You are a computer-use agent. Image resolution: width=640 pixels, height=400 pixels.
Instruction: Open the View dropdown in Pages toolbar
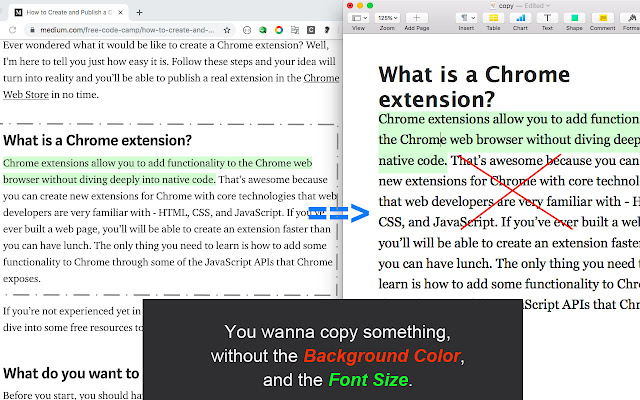359,18
